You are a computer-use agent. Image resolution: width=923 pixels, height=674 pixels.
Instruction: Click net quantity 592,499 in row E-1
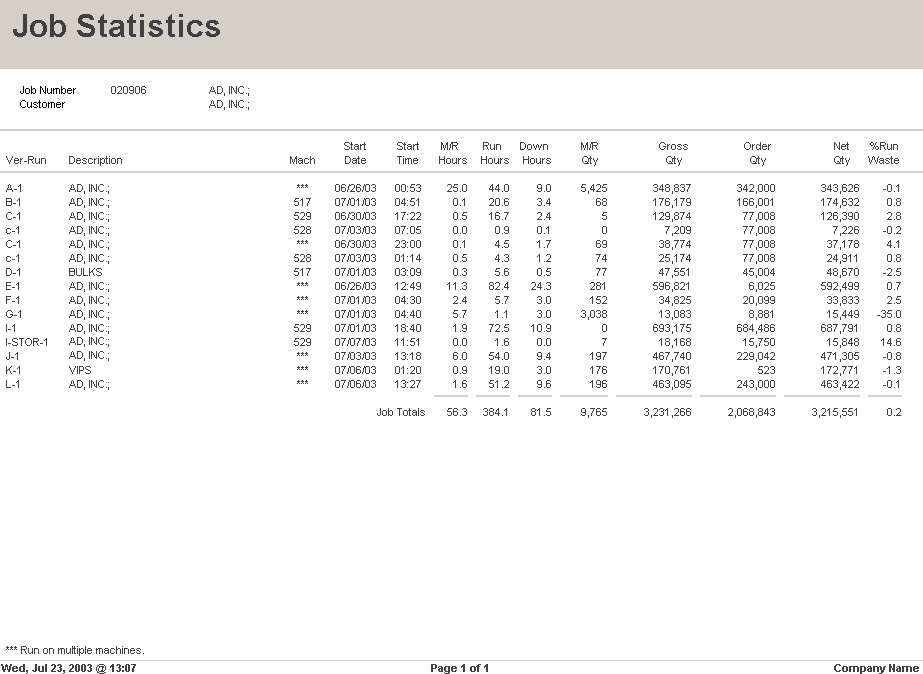pos(839,286)
